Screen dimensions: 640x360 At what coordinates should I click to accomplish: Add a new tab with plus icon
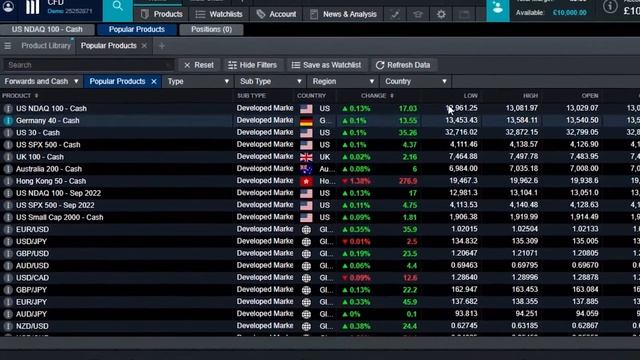point(162,46)
